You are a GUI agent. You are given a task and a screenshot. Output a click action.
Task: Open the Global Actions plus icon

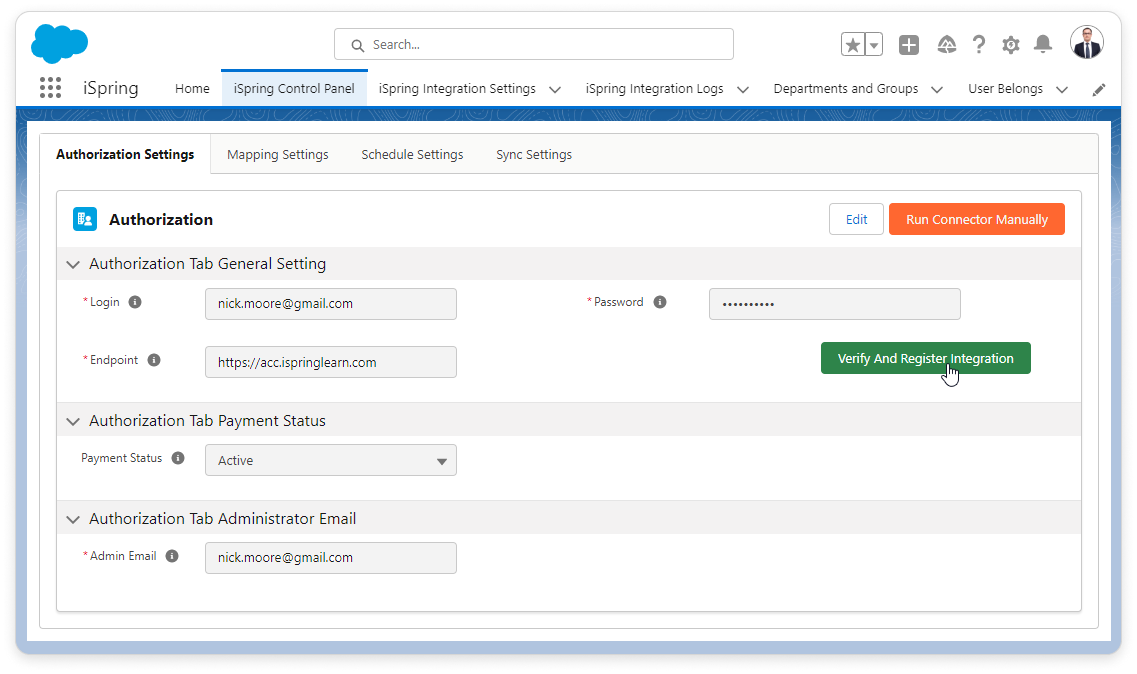[908, 45]
